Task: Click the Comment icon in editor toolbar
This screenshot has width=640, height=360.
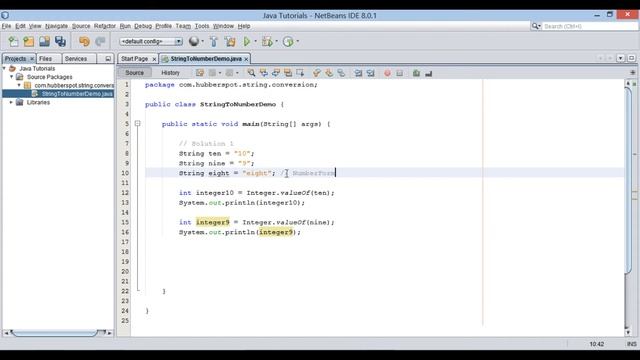Action: [416, 73]
